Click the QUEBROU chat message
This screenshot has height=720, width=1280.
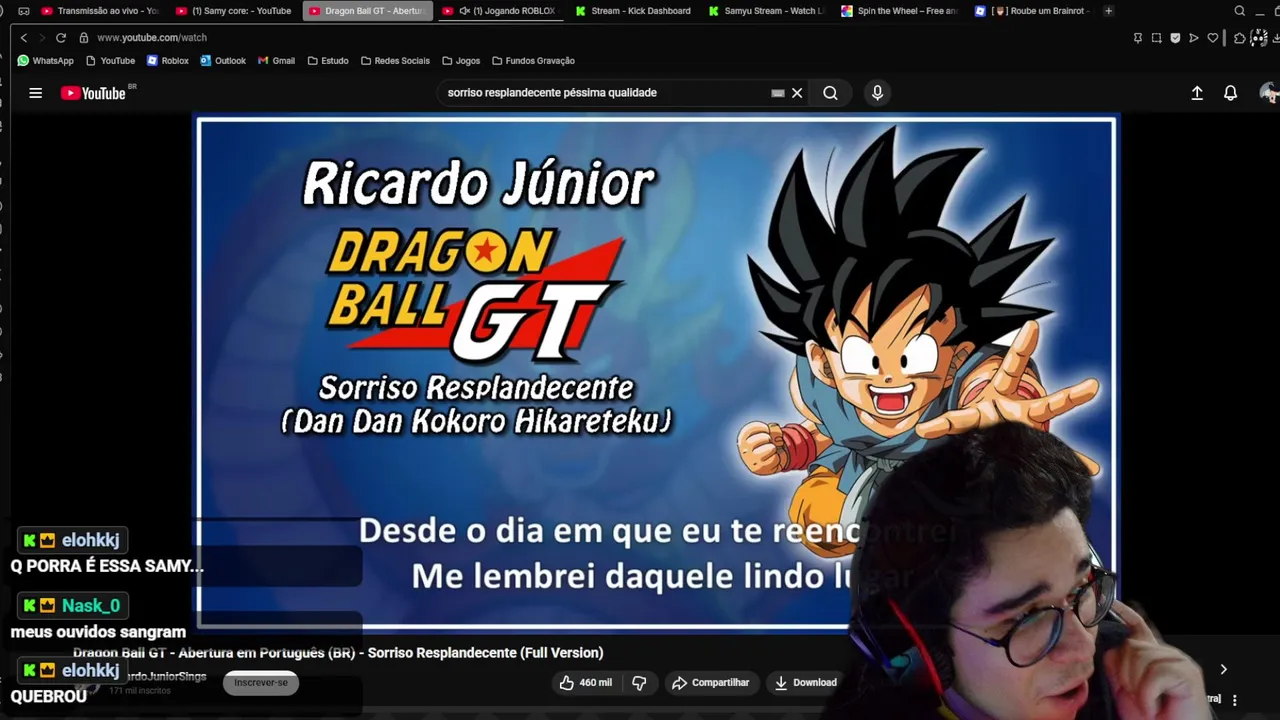point(48,697)
